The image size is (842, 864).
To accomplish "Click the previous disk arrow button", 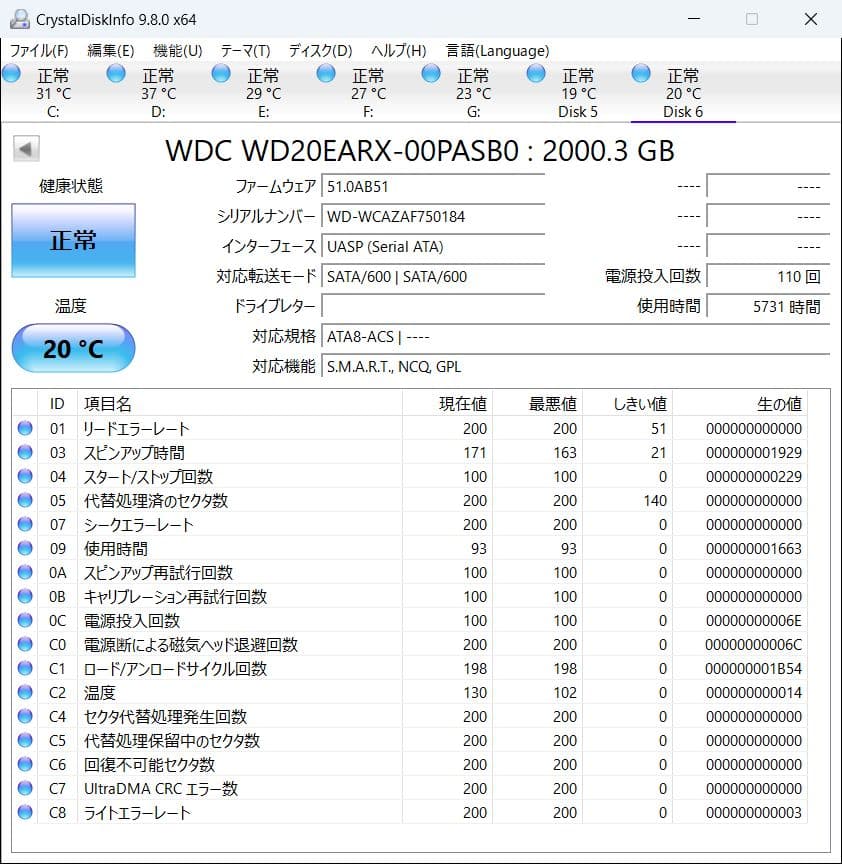I will click(26, 149).
